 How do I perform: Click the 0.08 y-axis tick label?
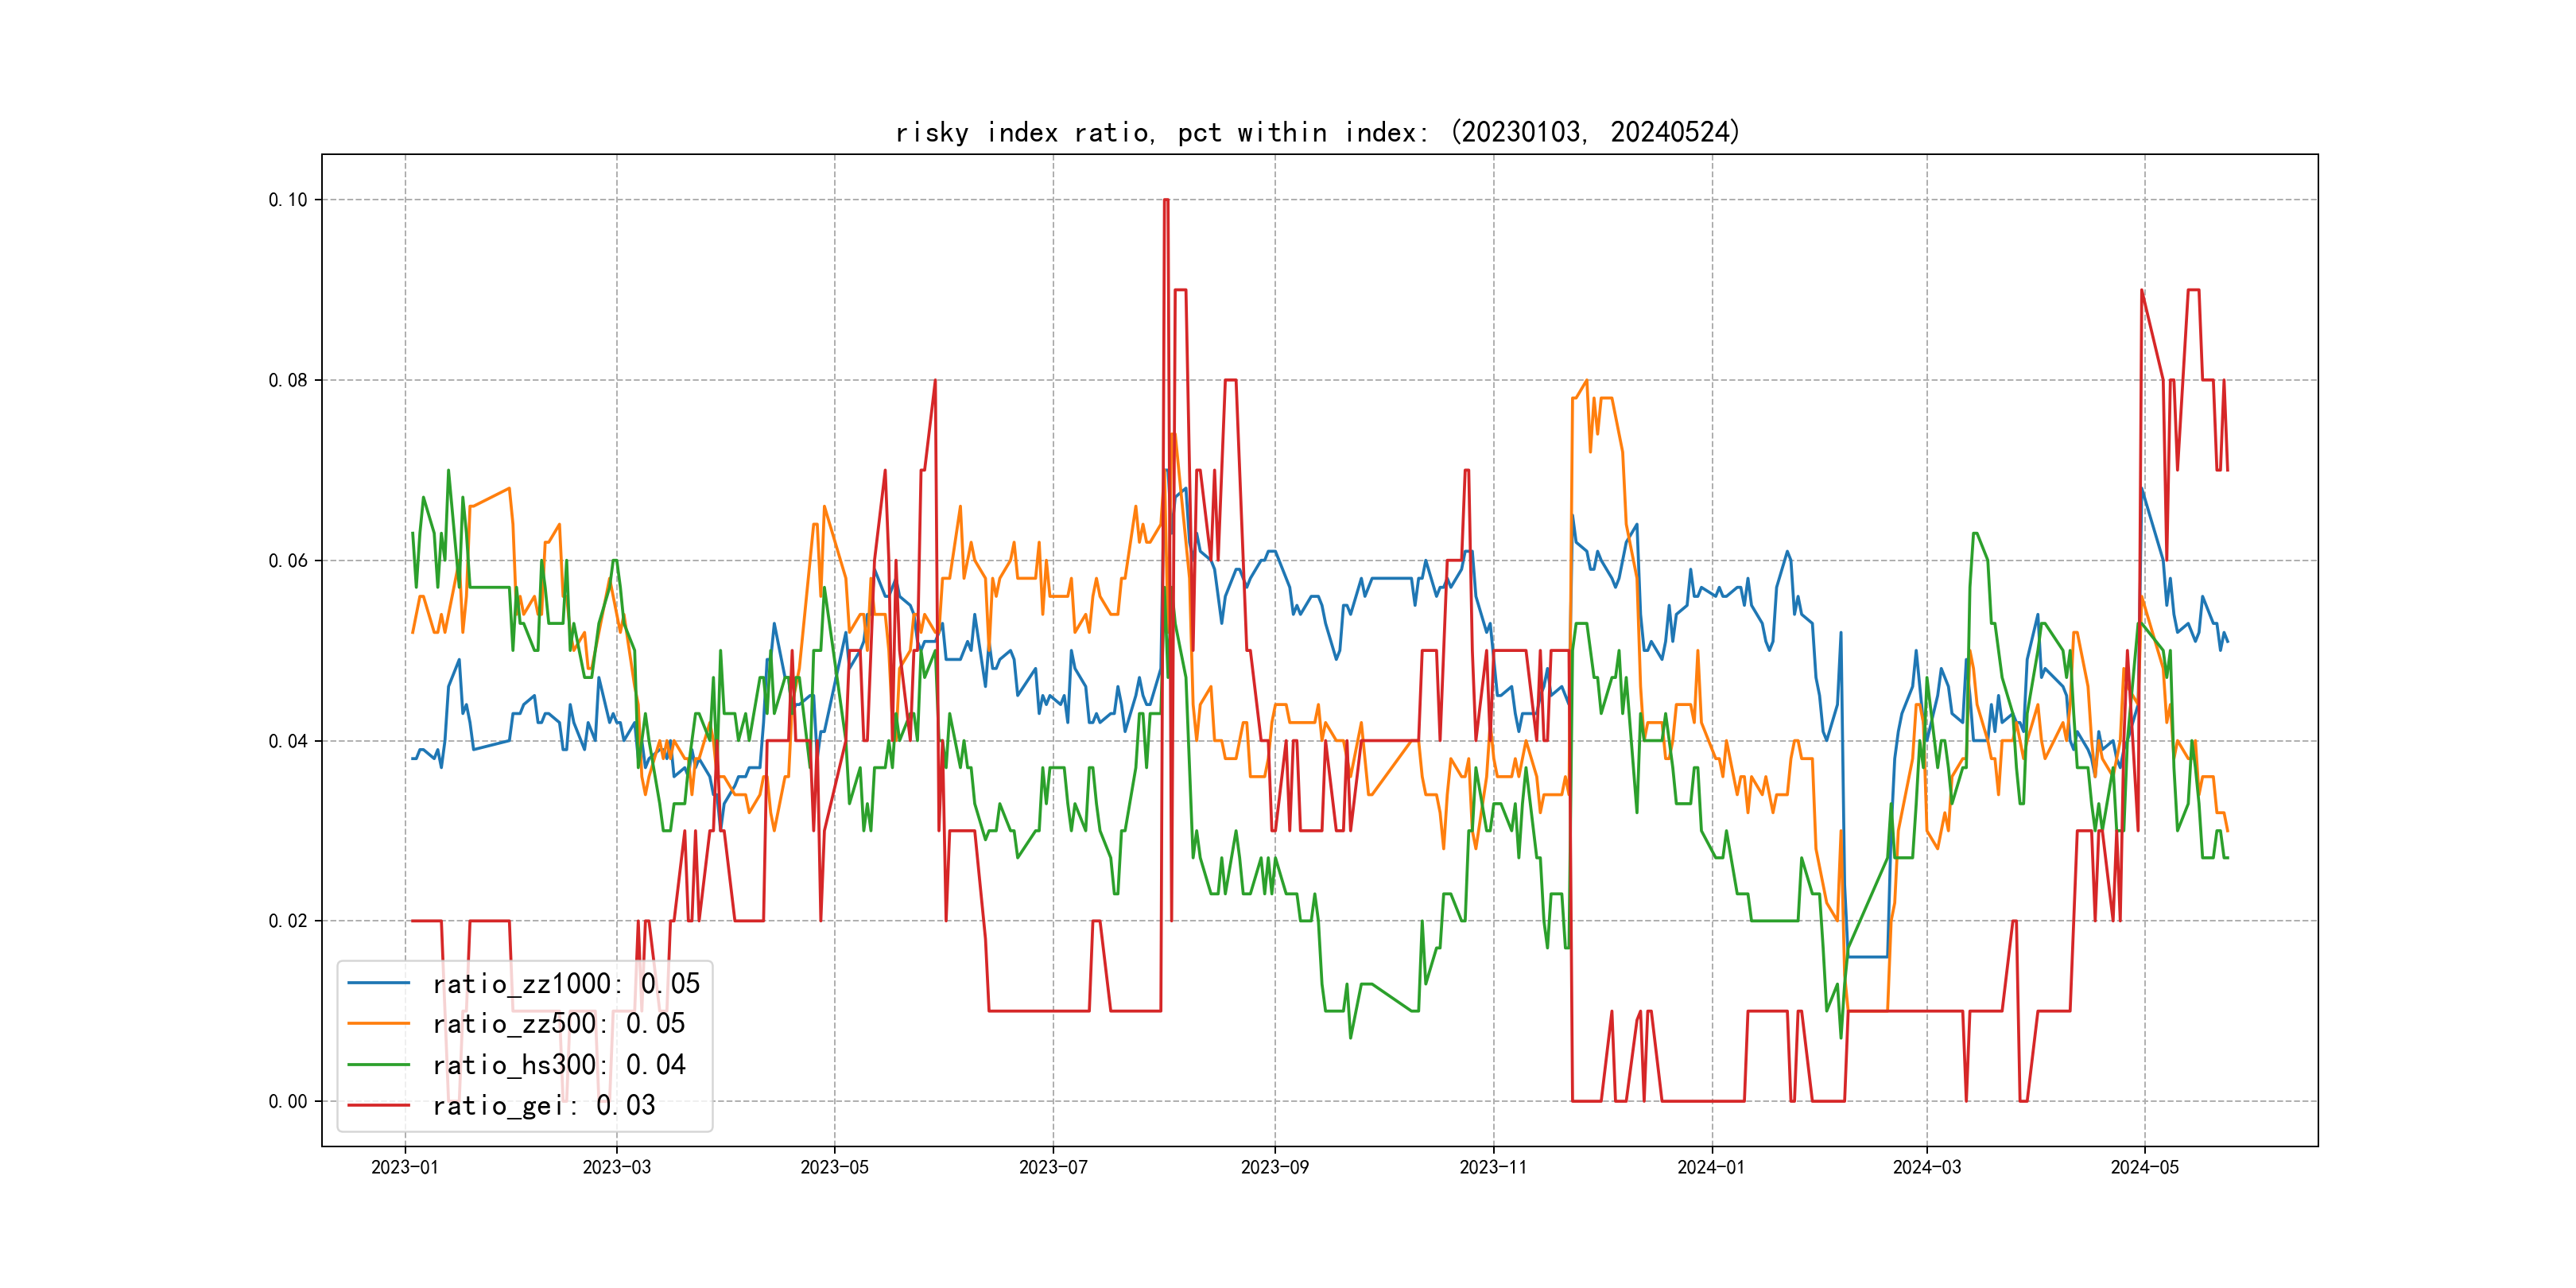tap(287, 380)
